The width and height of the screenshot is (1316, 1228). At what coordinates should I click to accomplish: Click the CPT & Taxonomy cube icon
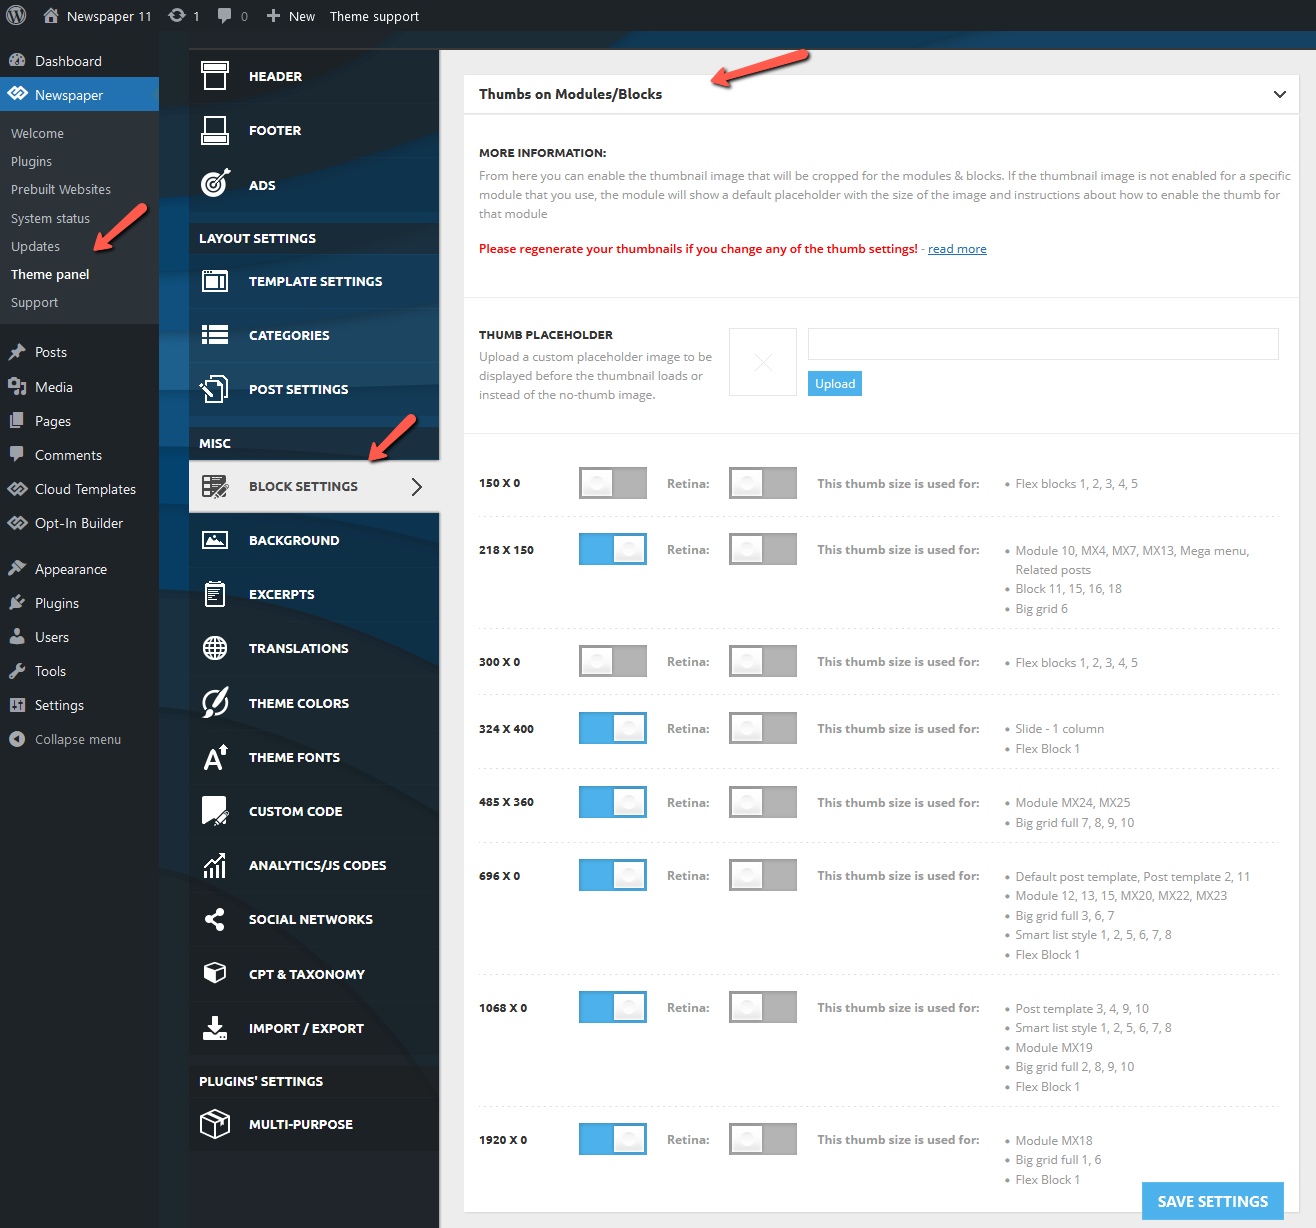215,973
